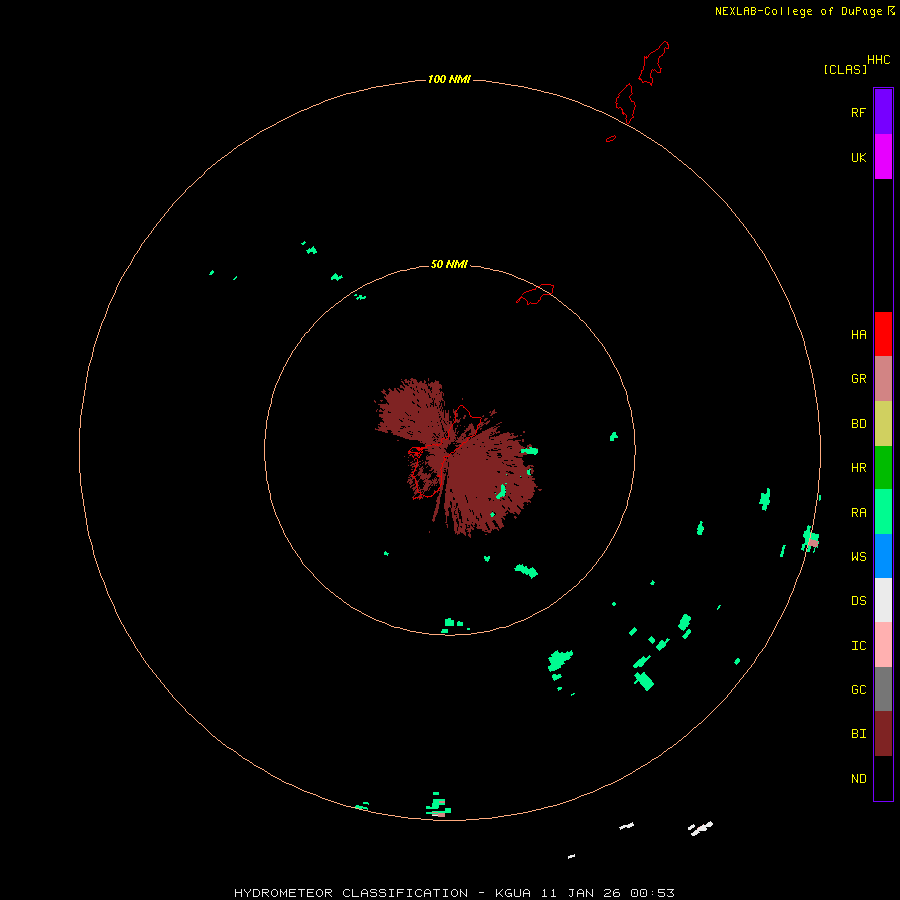
Task: Click the RF legend label text
Action: tap(858, 112)
